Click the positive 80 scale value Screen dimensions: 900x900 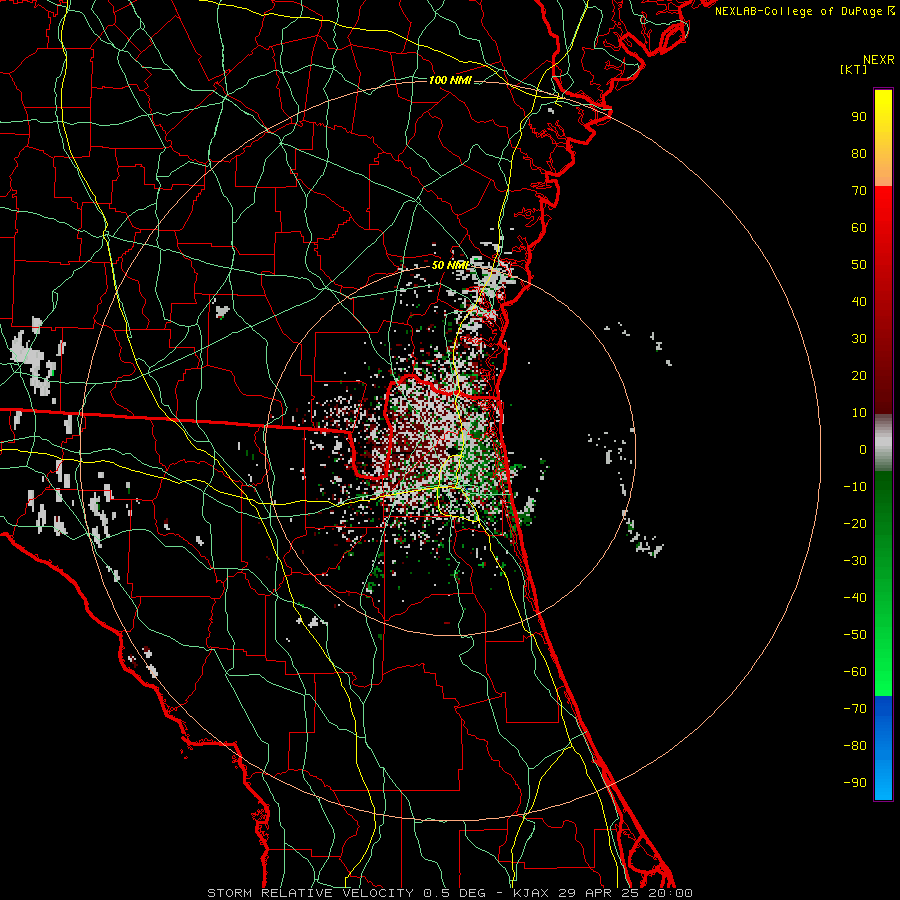coord(859,154)
